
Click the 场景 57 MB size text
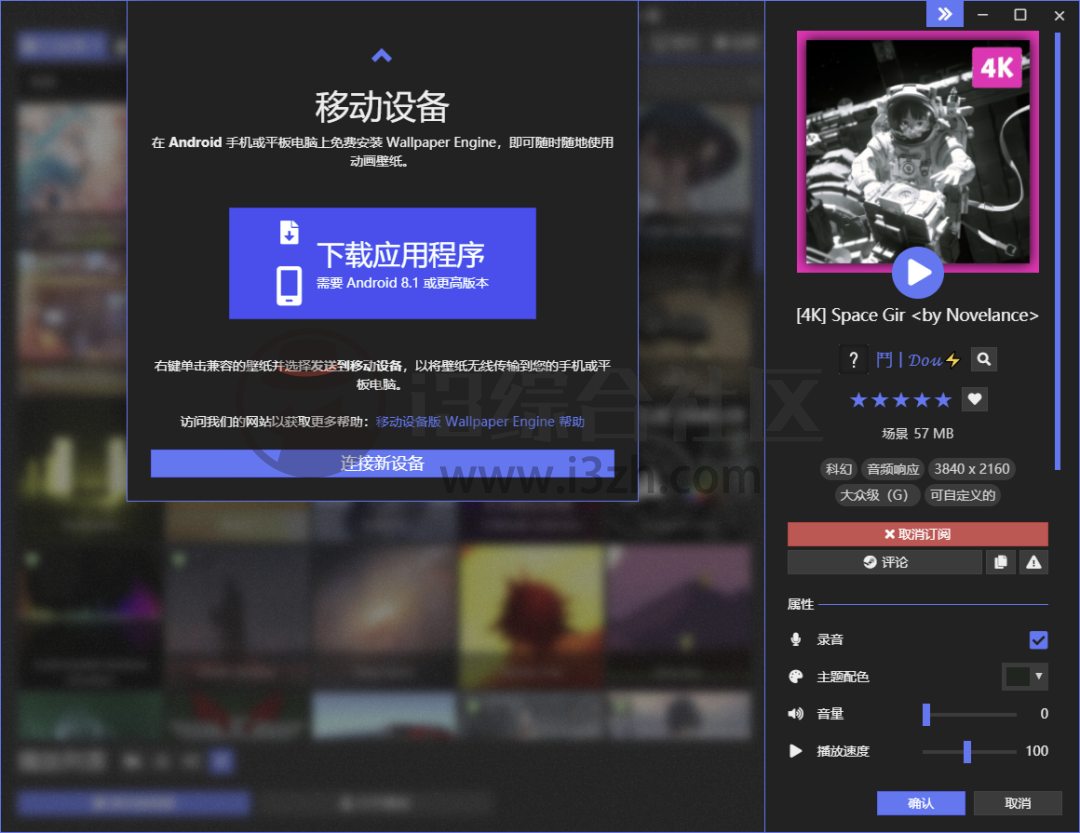917,434
